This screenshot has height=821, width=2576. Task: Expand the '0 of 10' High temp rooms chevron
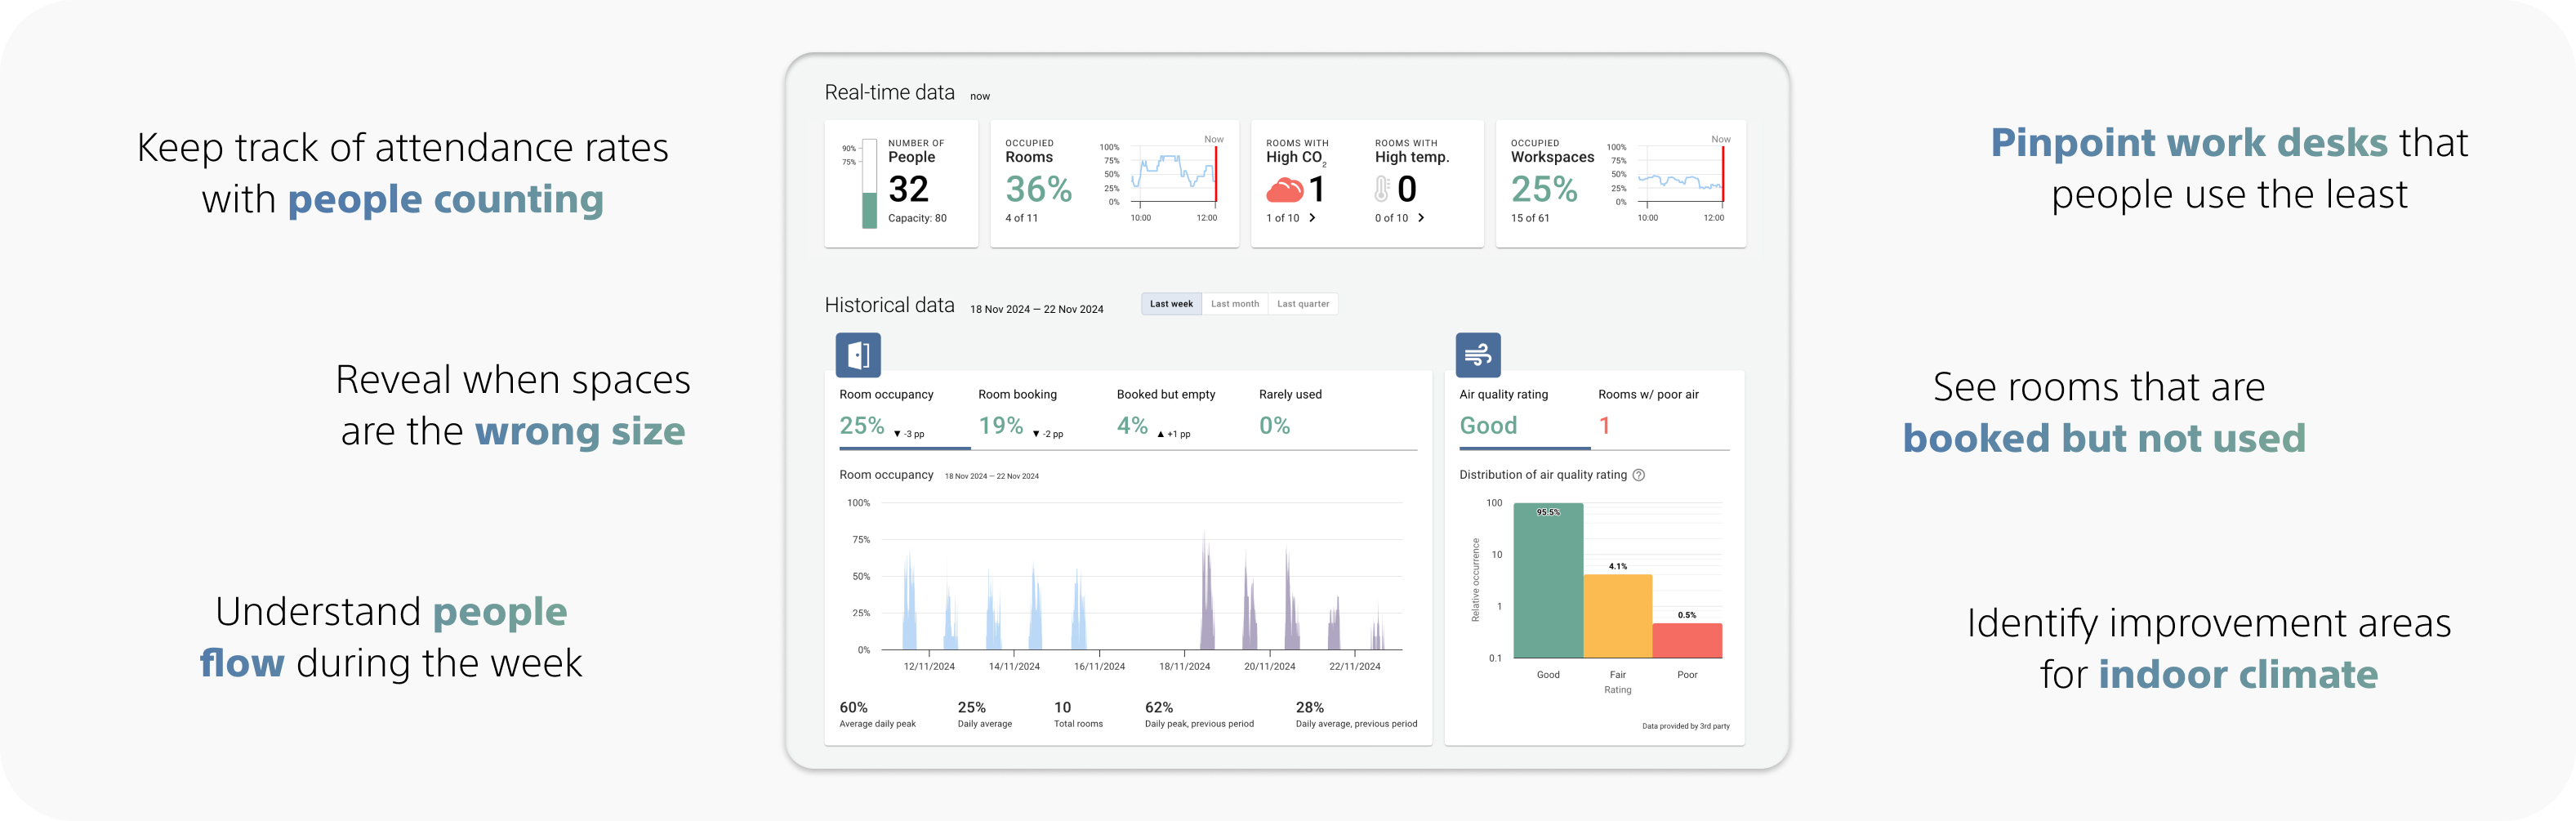(x=1421, y=218)
